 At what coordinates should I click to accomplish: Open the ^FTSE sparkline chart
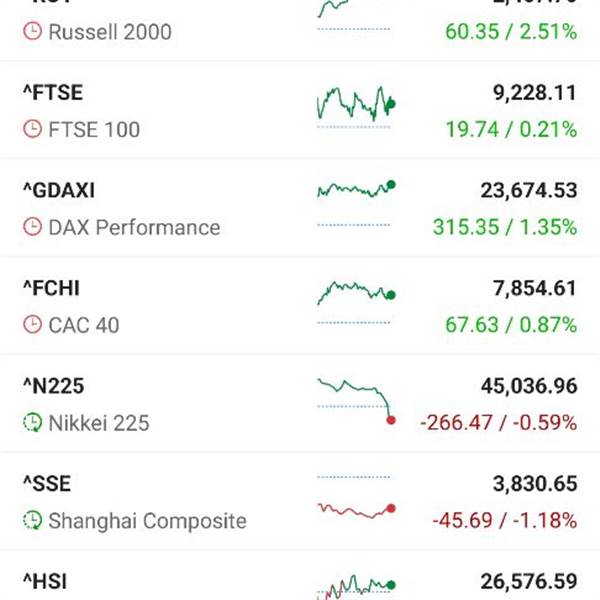click(x=356, y=107)
